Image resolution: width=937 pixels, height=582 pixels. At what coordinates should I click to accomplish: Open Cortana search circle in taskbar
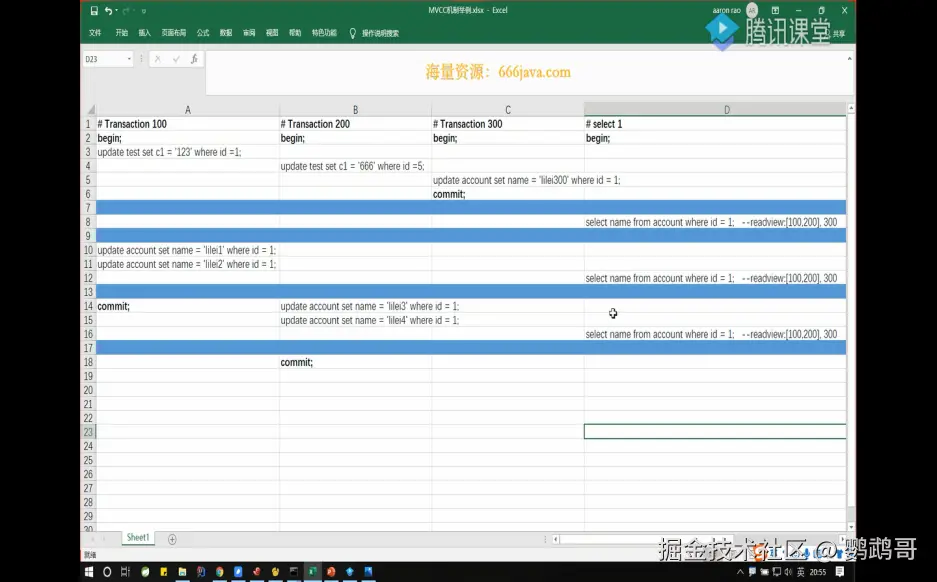tap(107, 572)
